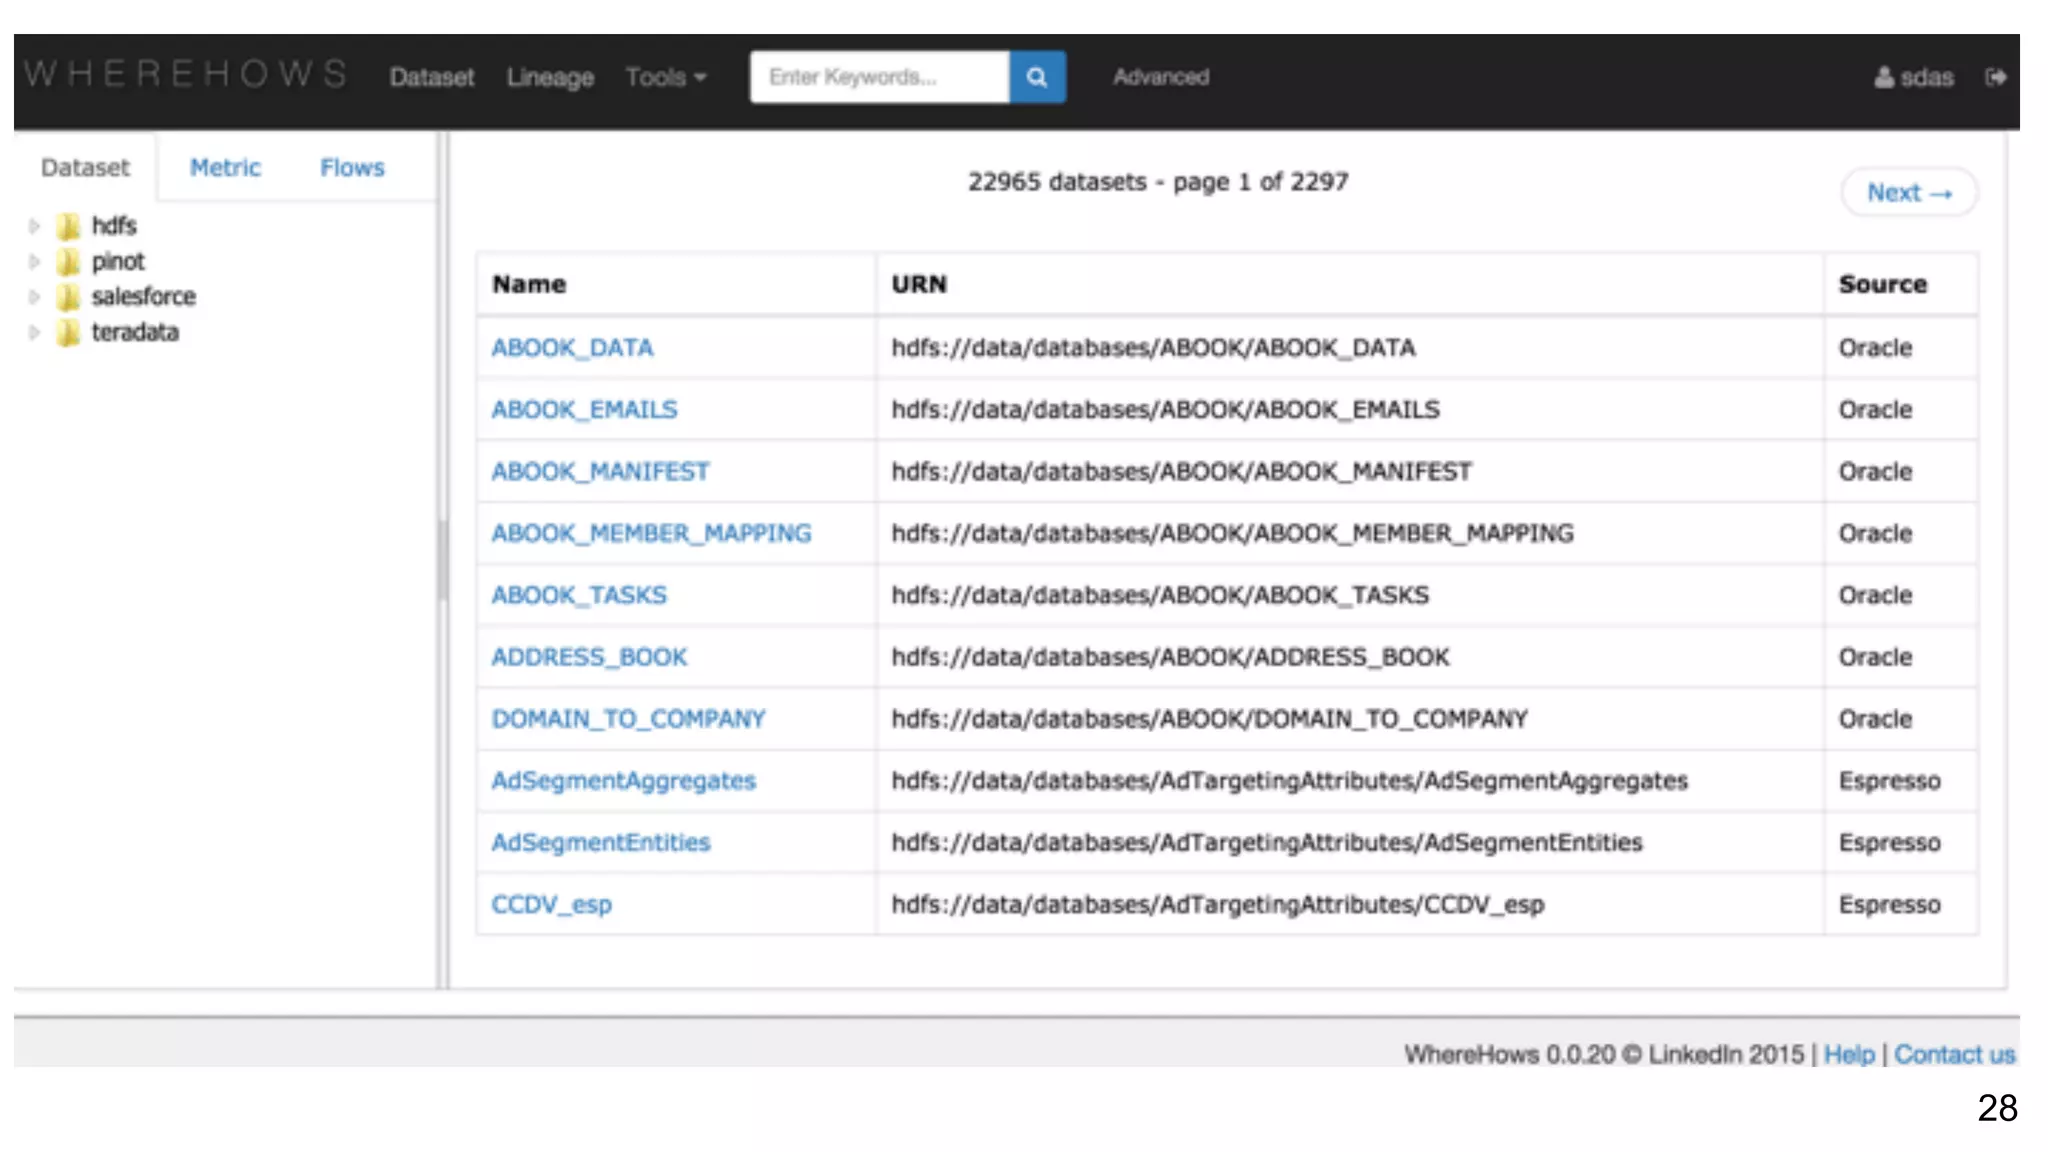The width and height of the screenshot is (2048, 1152).
Task: Expand the pinot tree node arrow
Action: point(34,262)
